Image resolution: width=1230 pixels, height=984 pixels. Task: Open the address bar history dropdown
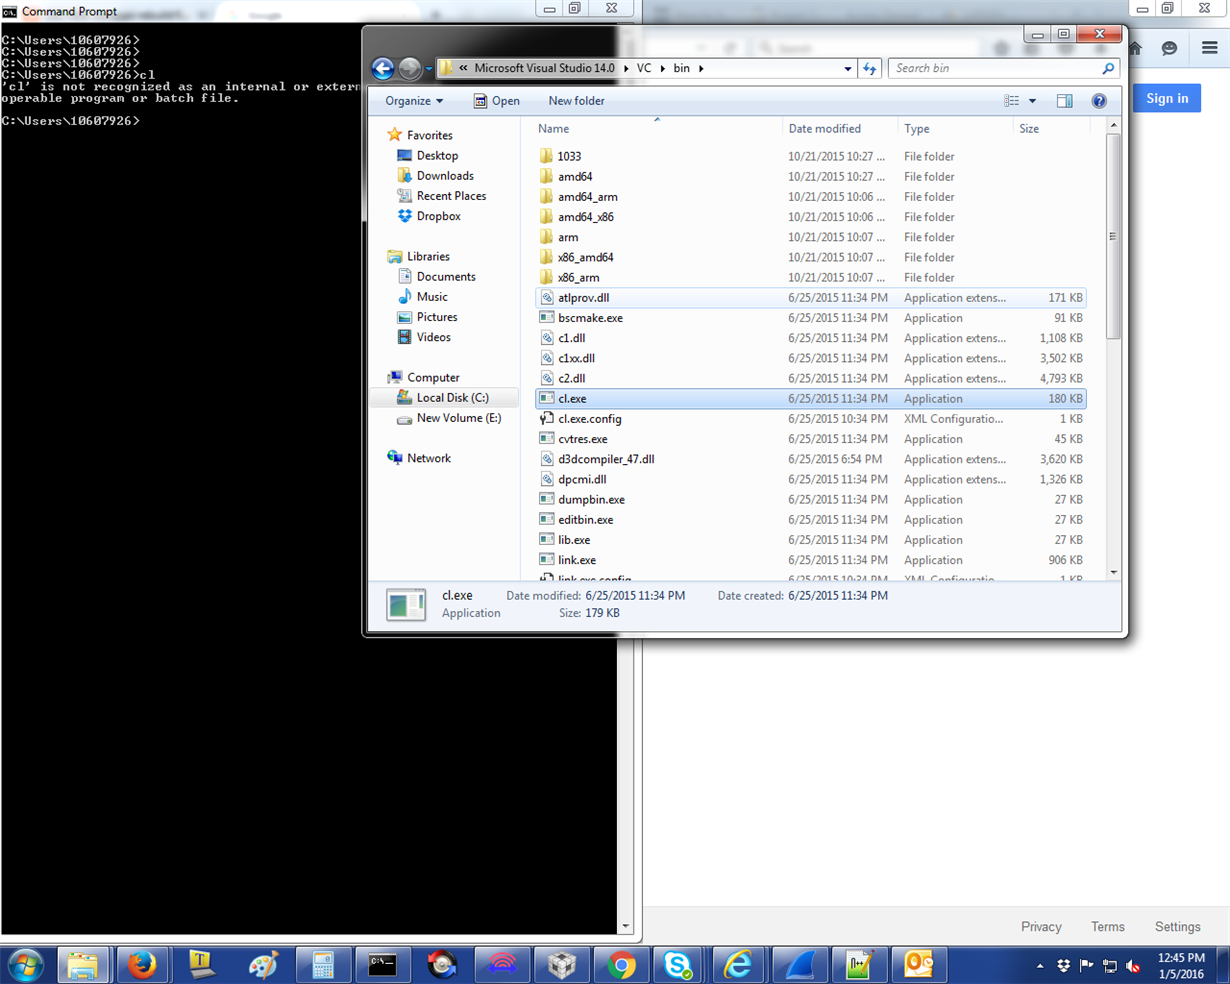point(848,69)
